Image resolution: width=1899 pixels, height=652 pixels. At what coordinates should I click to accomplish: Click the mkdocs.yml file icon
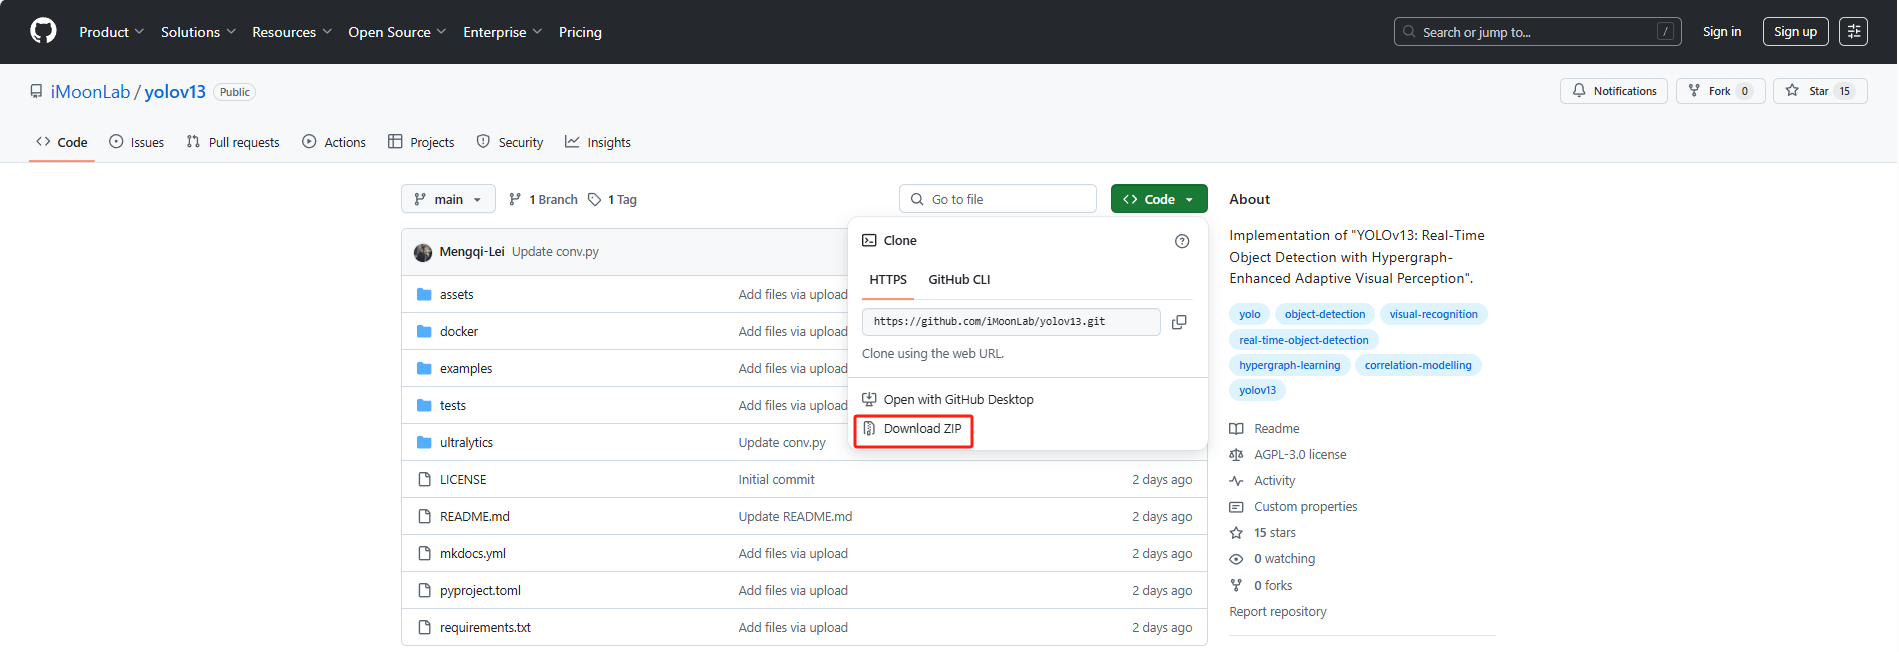coord(424,553)
